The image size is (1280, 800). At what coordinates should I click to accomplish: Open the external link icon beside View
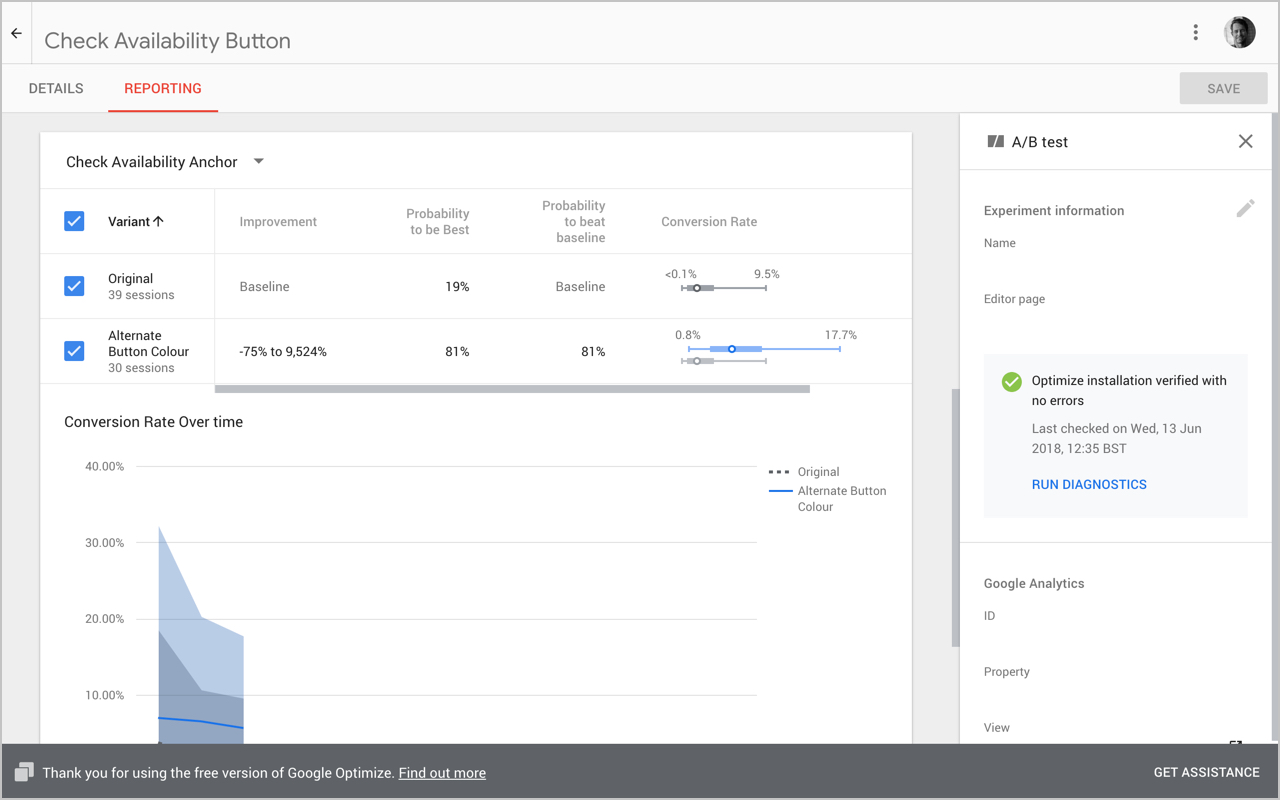tap(1235, 742)
